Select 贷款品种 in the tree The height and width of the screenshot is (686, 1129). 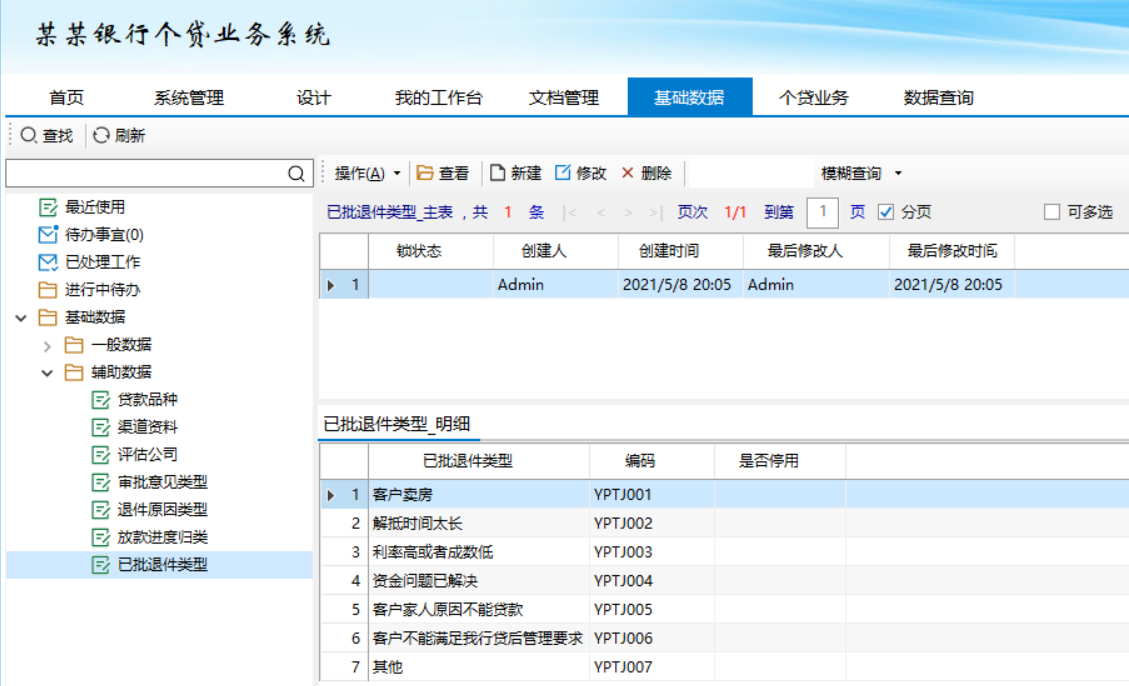[147, 400]
